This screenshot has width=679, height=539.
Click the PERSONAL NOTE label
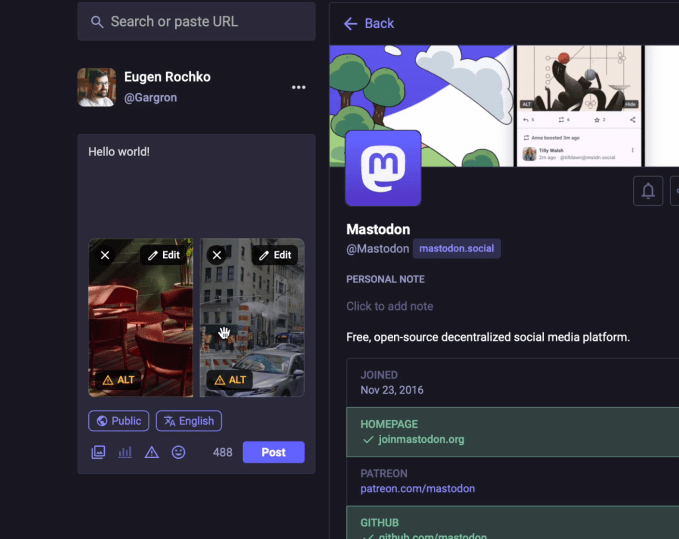(385, 279)
